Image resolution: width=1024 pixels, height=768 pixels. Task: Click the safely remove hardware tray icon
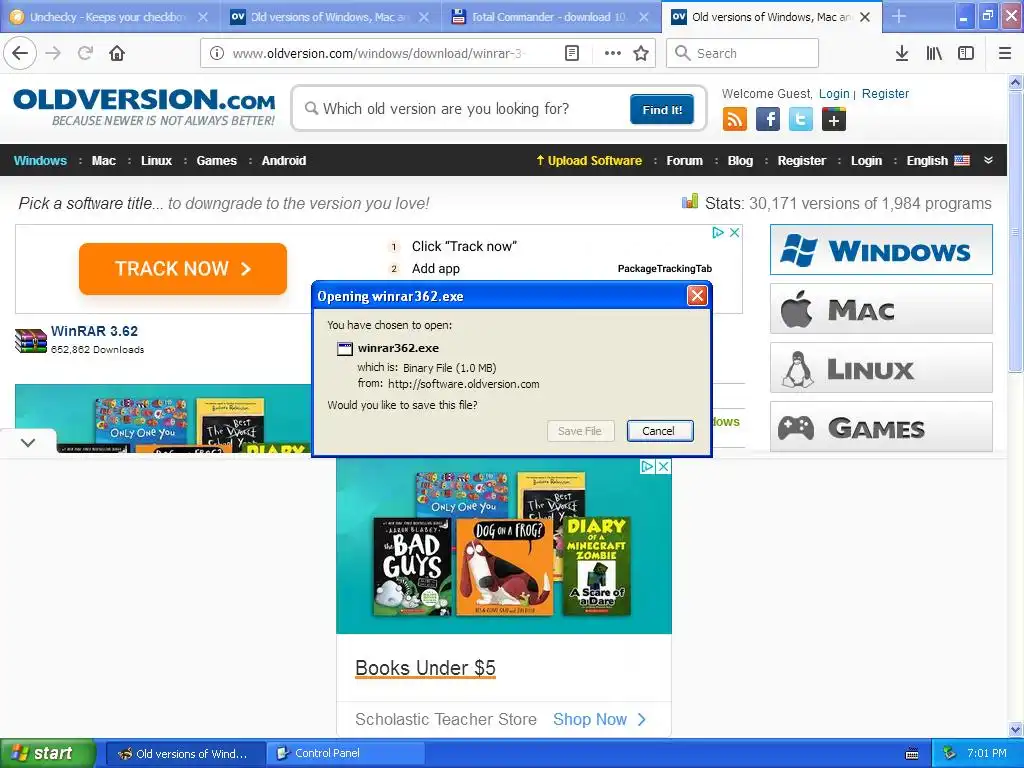pyautogui.click(x=950, y=753)
